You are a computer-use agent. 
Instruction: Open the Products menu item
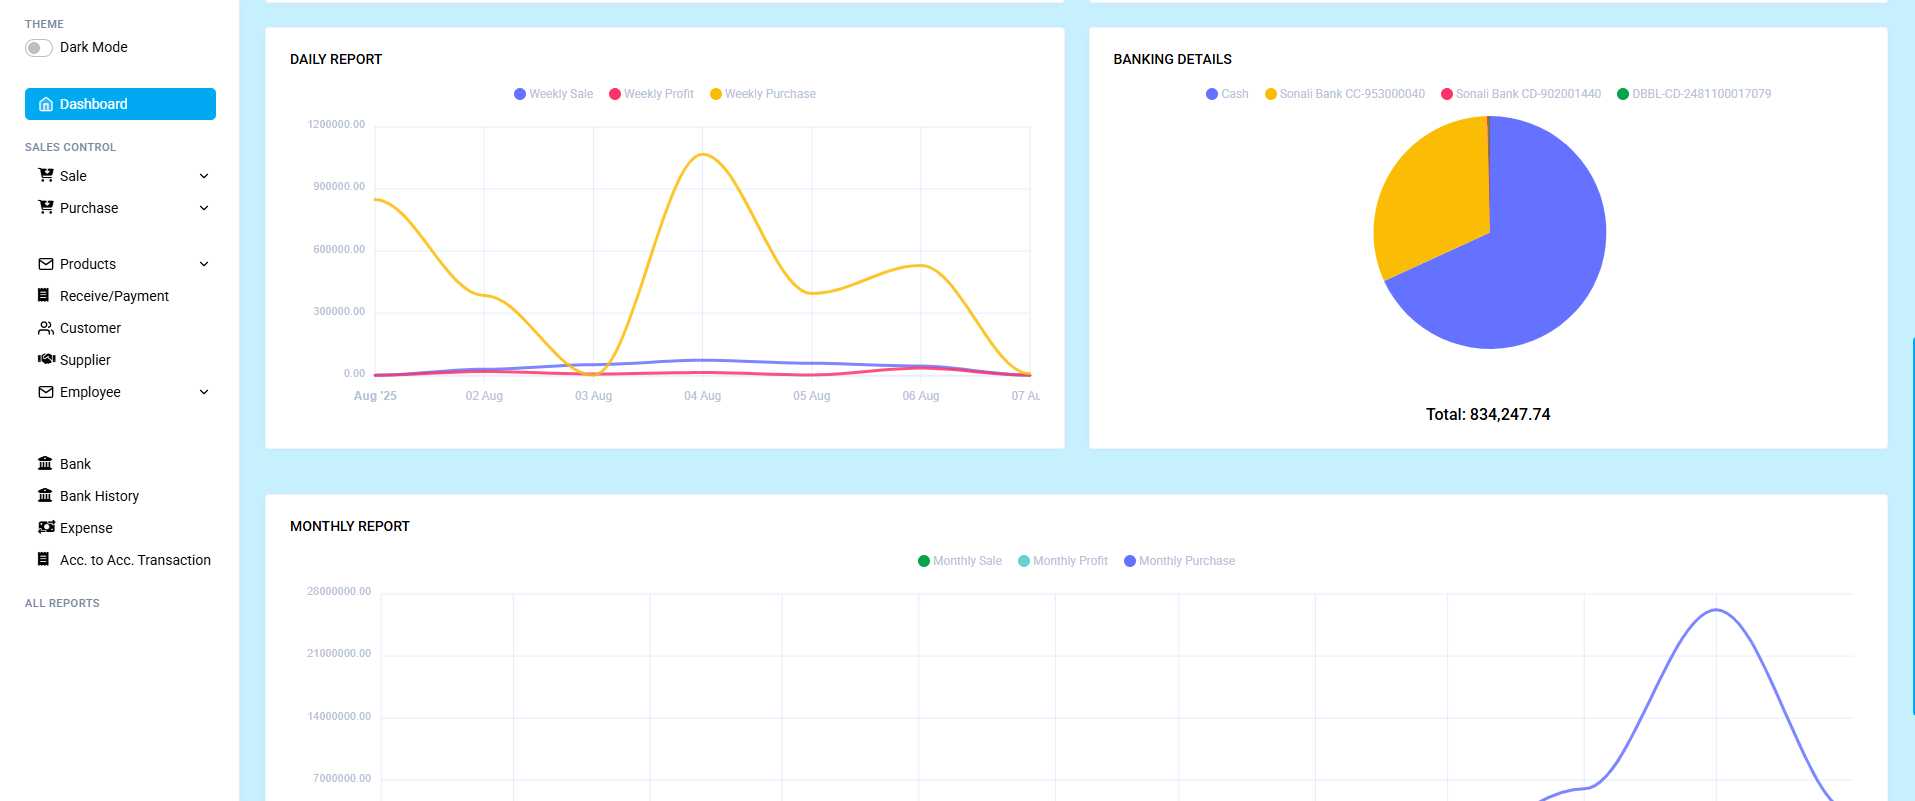tap(88, 264)
